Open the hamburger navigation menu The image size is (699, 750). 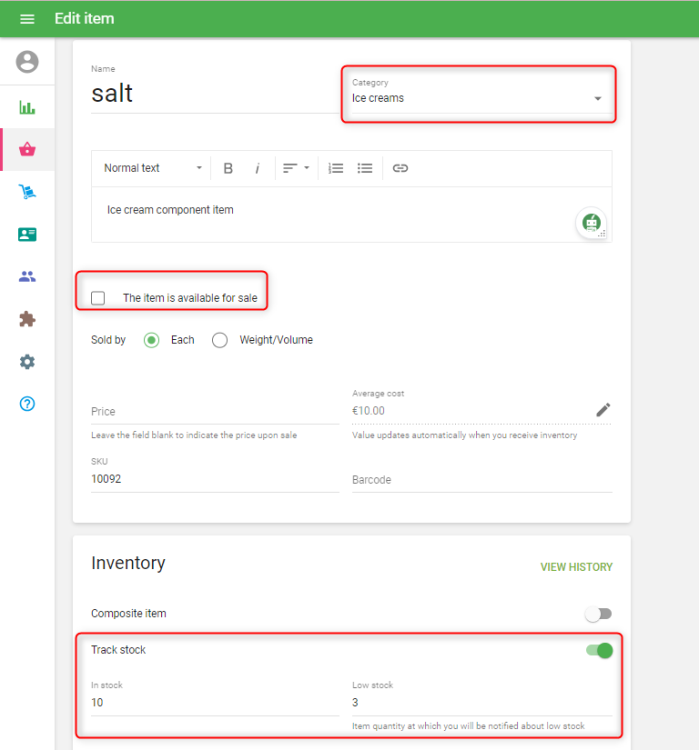tap(27, 19)
